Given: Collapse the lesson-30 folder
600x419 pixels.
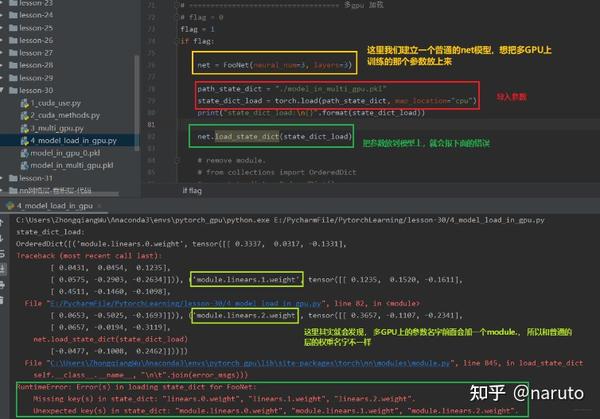Looking at the screenshot, I should tap(2, 90).
